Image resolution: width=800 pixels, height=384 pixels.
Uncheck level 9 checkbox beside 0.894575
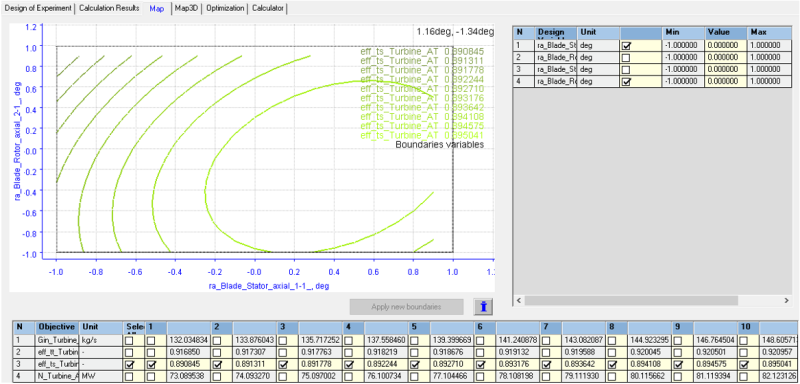(x=678, y=365)
